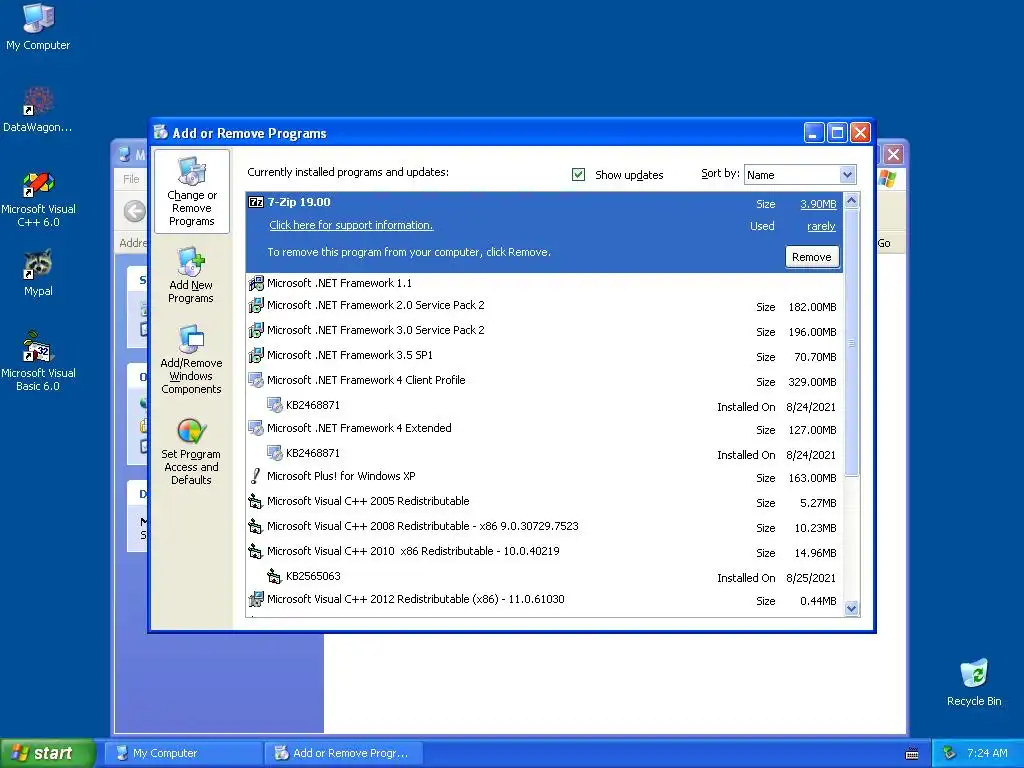Click the KB2565063 update icon
This screenshot has height=768, width=1024.
(275, 576)
